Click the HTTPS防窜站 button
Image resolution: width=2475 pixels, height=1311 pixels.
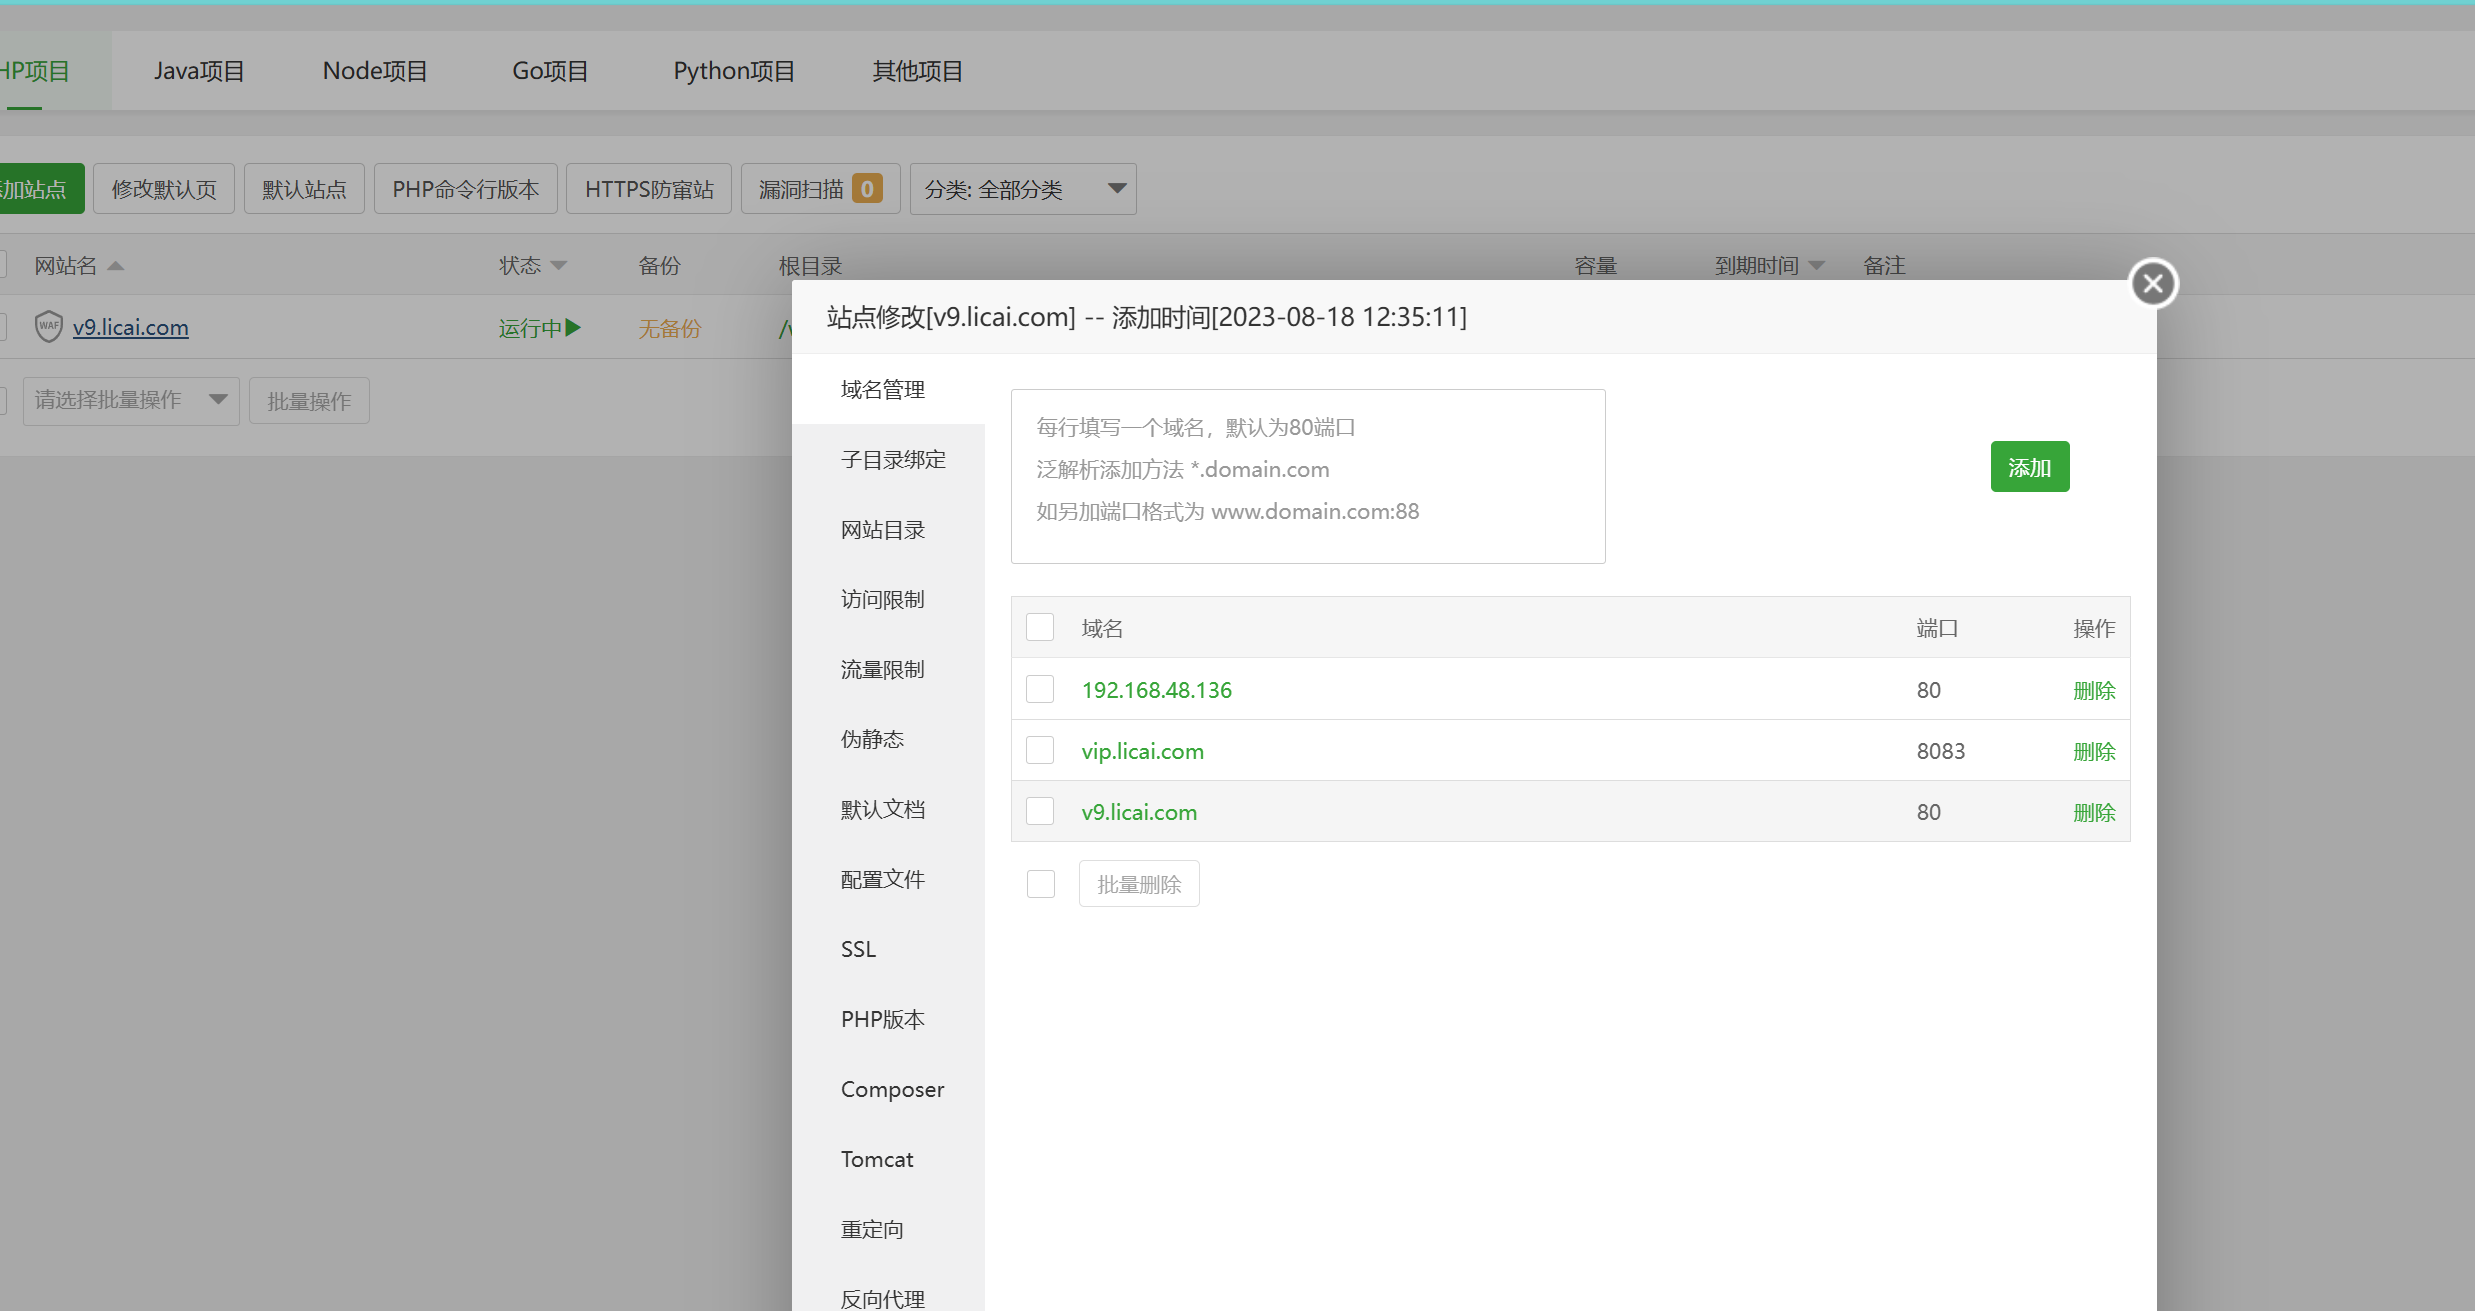[649, 189]
